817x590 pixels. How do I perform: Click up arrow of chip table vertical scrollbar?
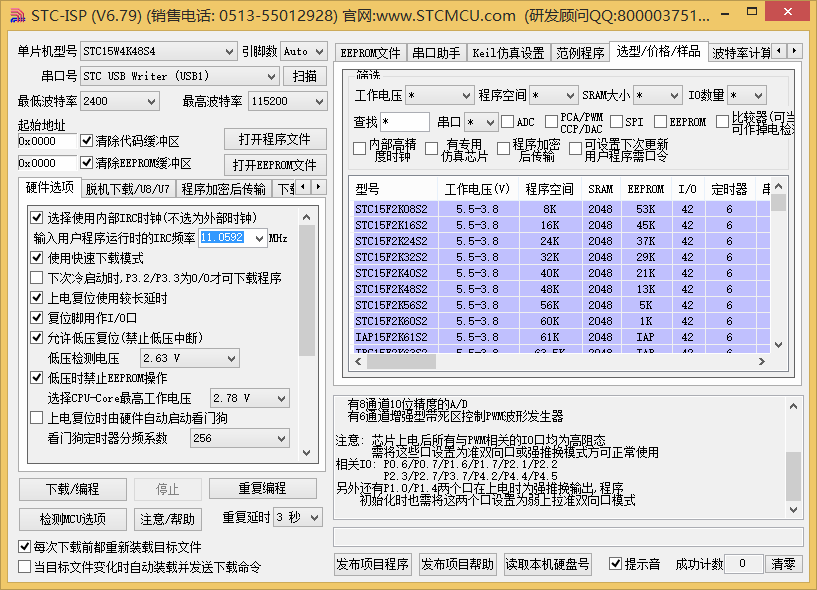778,186
